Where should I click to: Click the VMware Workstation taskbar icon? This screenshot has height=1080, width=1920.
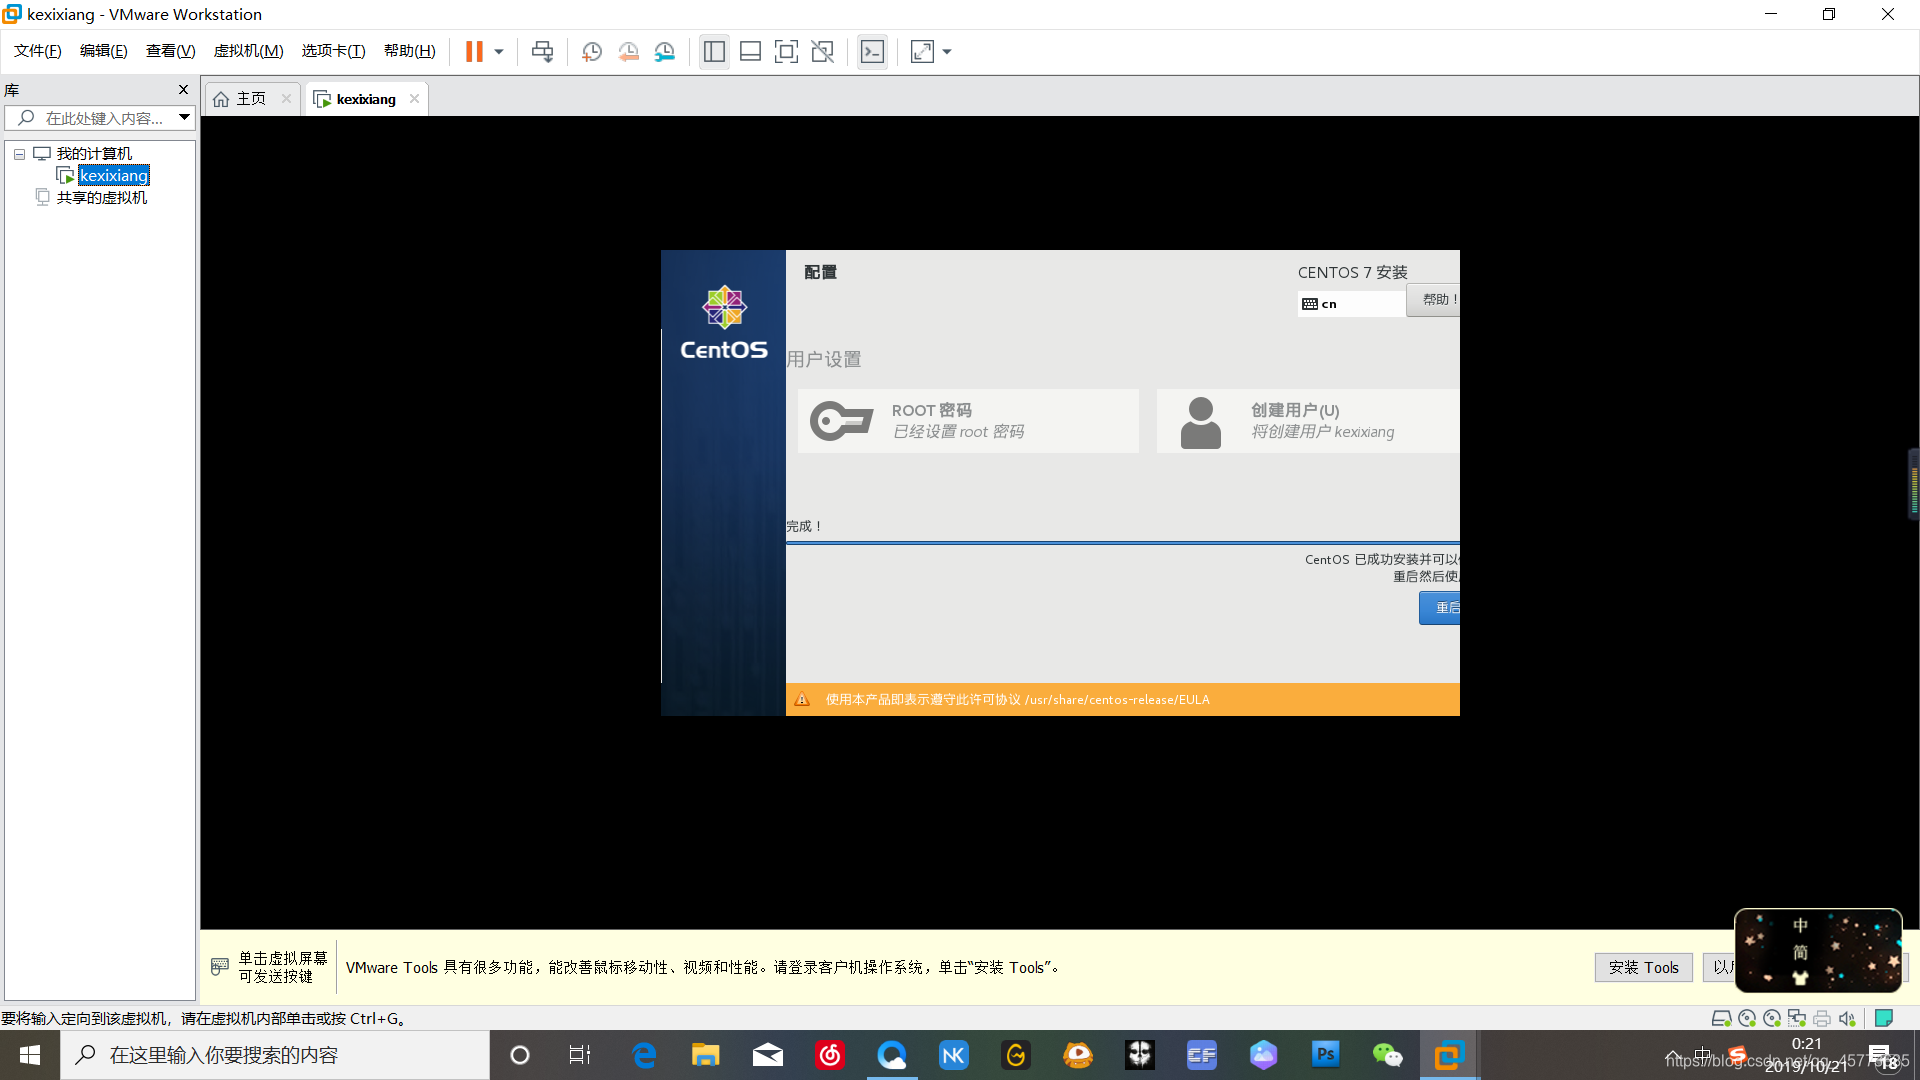(x=1449, y=1055)
